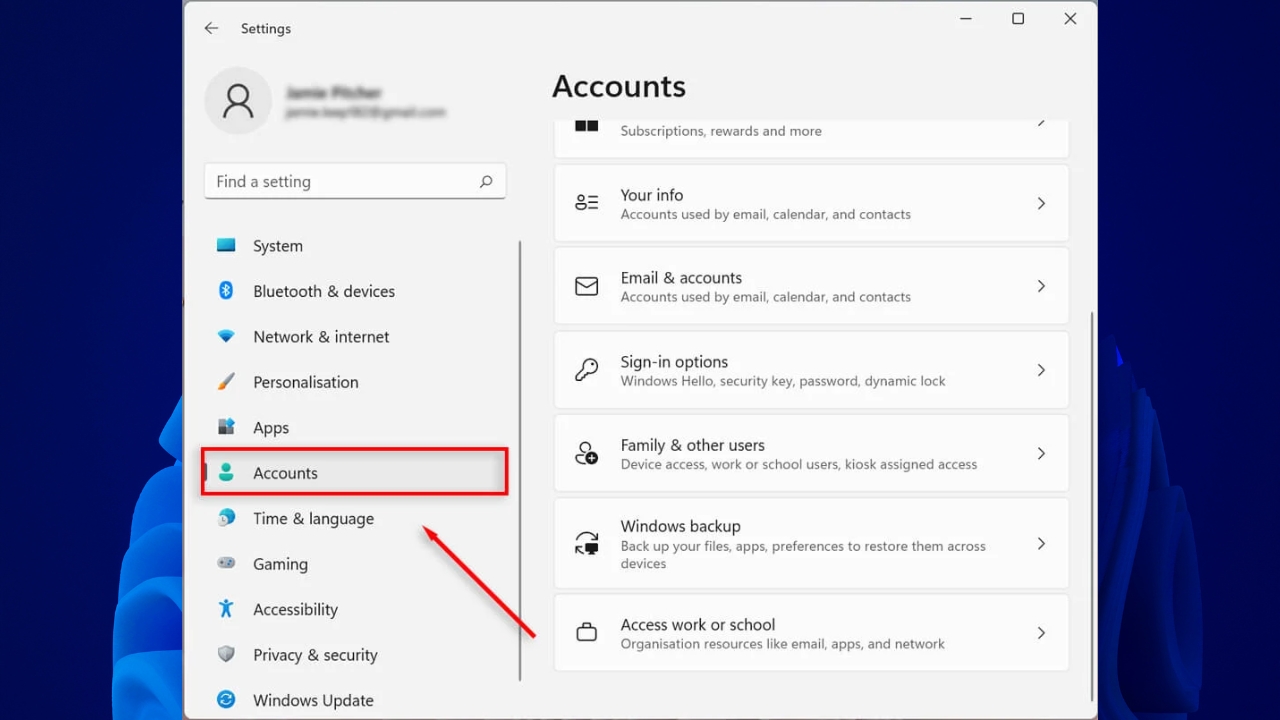Viewport: 1280px width, 720px height.
Task: Go back with the Settings back arrow
Action: (x=211, y=29)
